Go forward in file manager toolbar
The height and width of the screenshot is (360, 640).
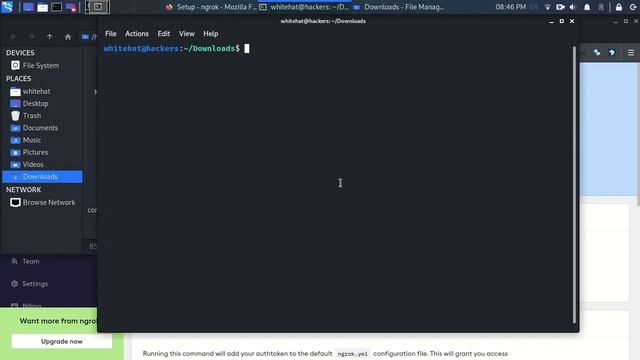click(31, 37)
